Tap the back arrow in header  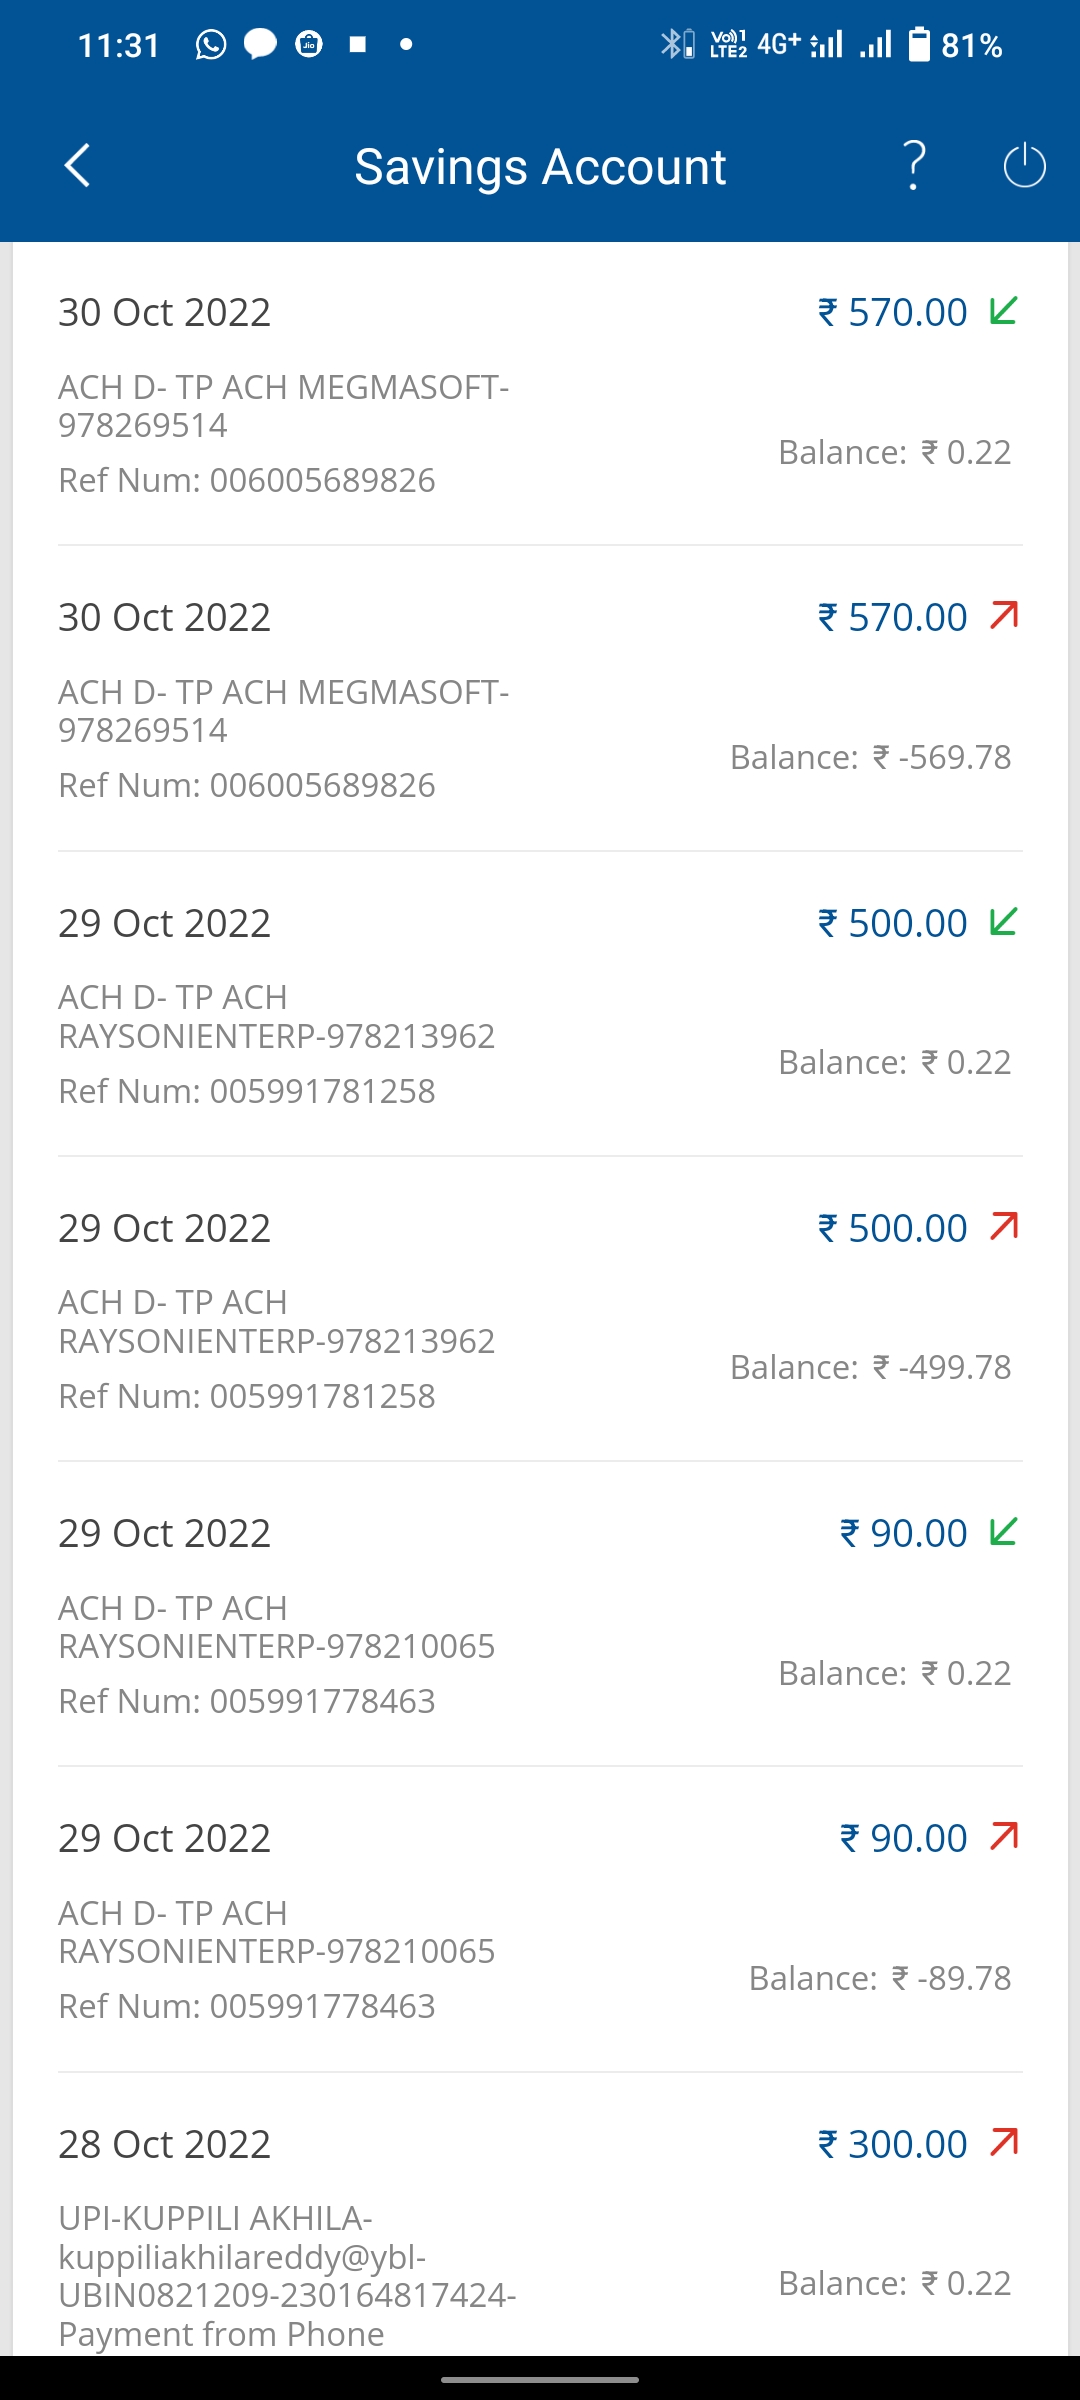78,166
